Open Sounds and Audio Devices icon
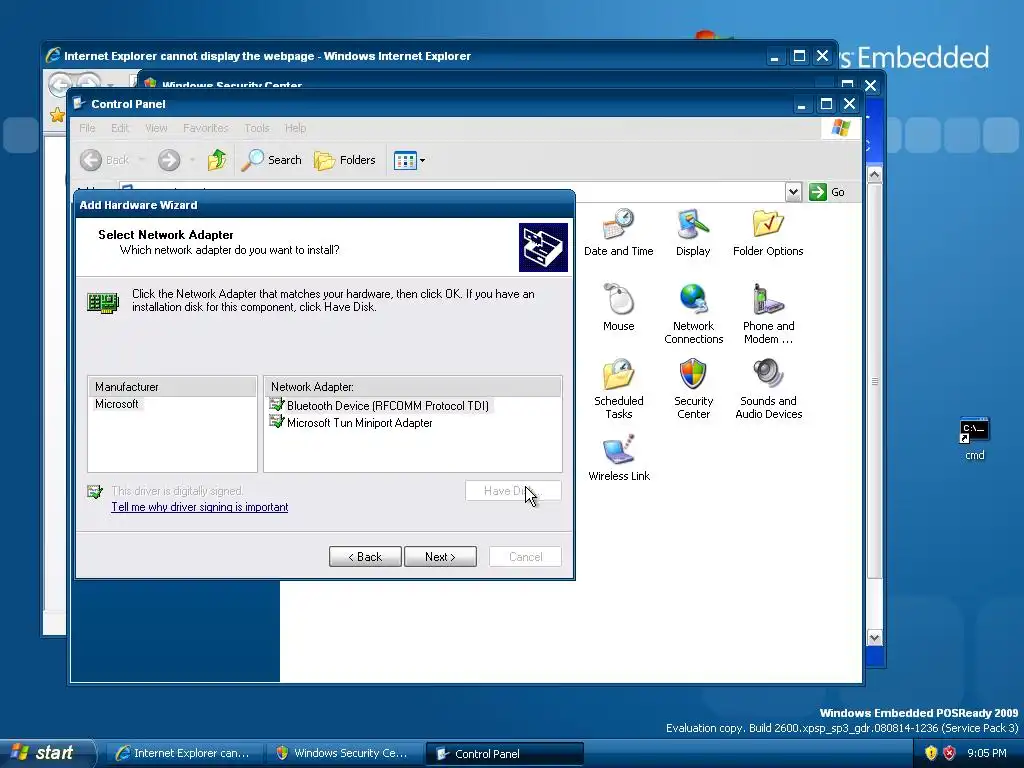The width and height of the screenshot is (1024, 768). [769, 389]
